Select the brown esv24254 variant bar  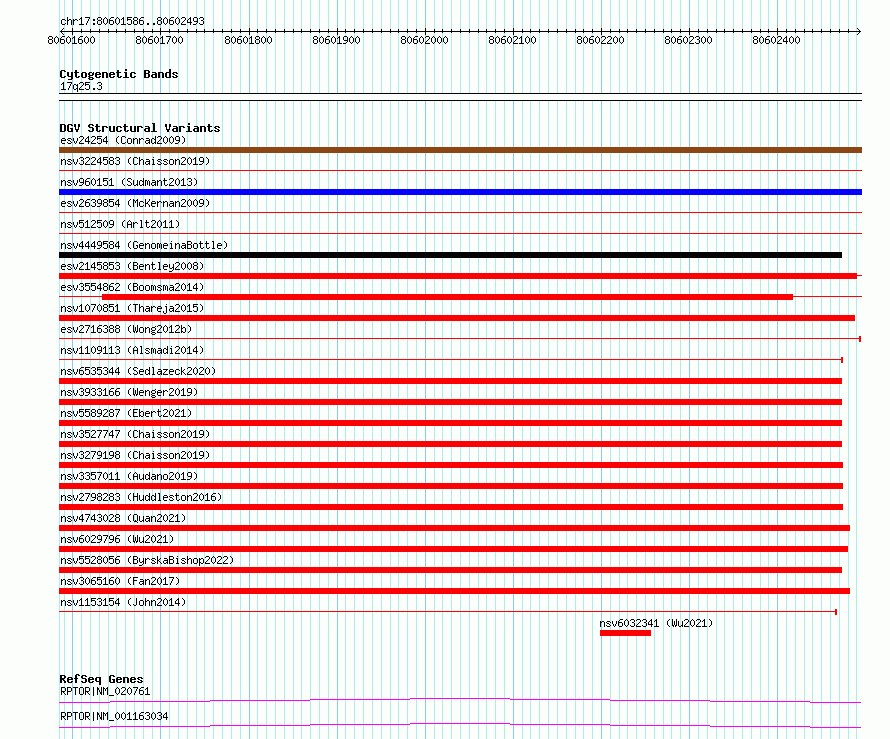pos(460,150)
